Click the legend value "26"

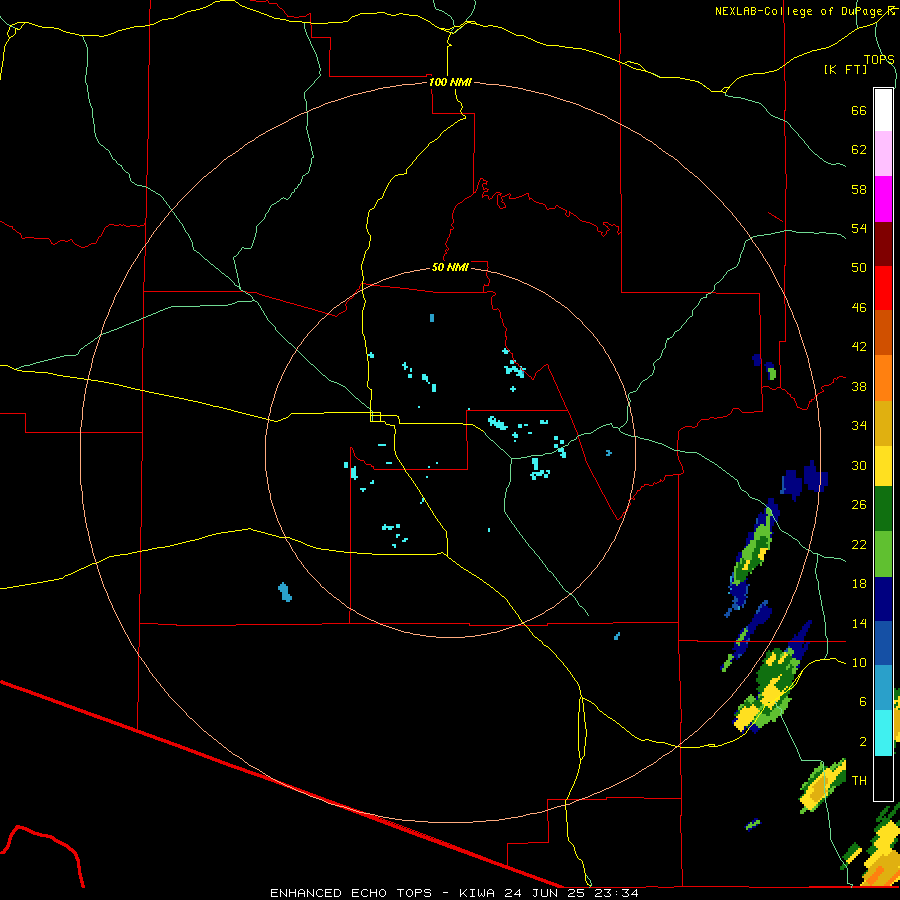[x=859, y=505]
